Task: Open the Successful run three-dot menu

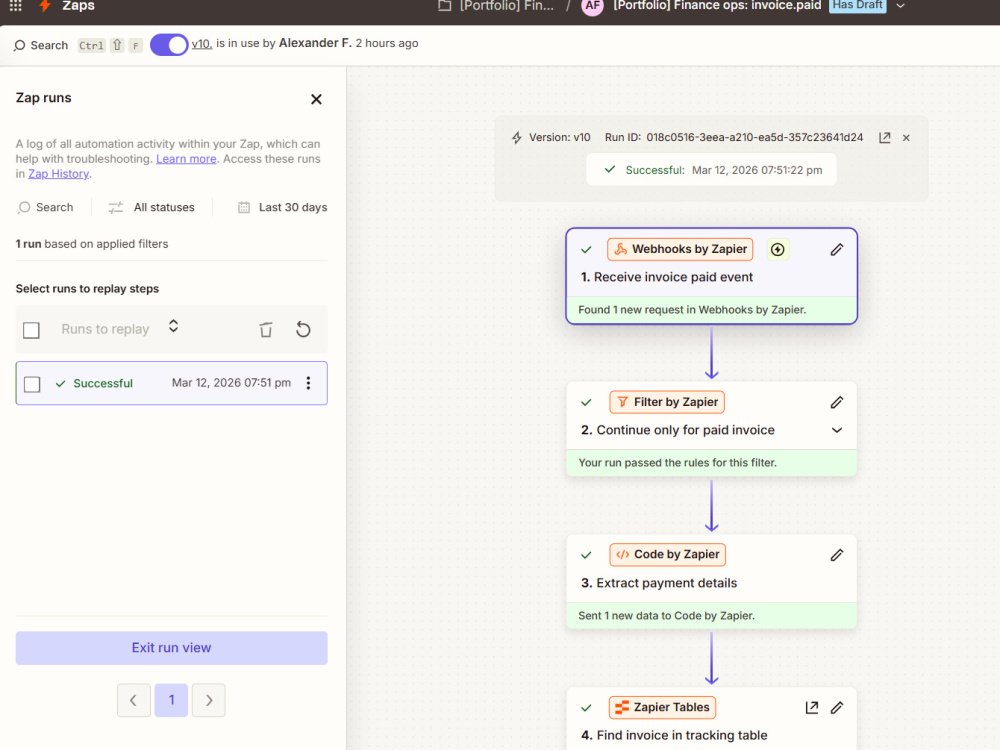Action: 308,383
